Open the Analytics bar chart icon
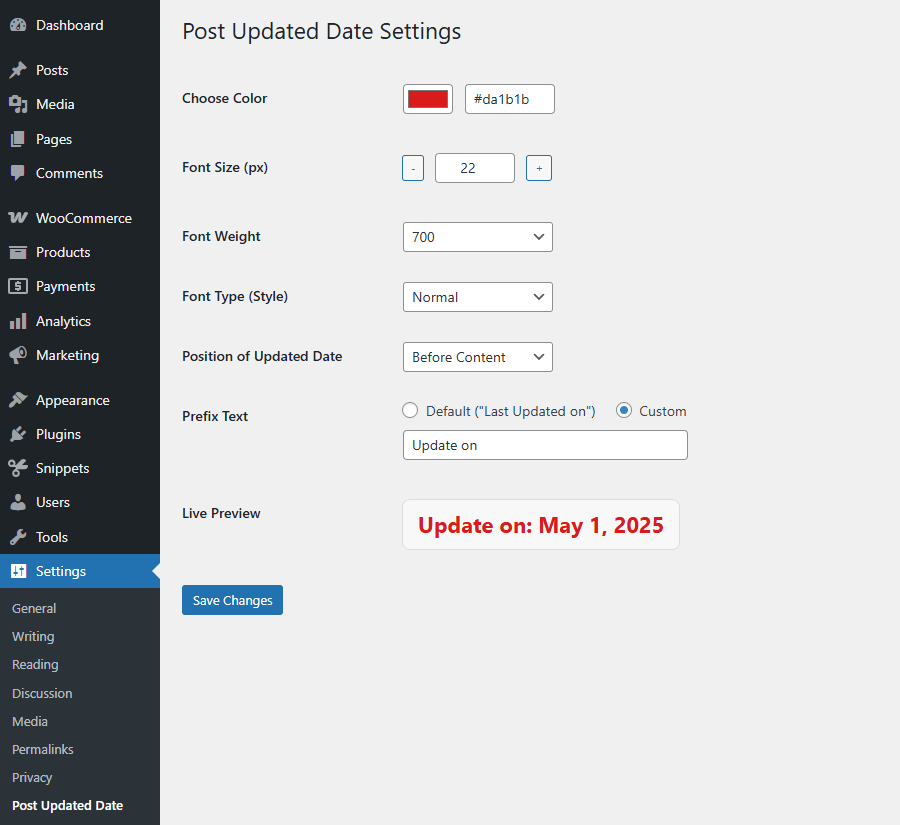Viewport: 900px width, 825px height. (x=18, y=321)
